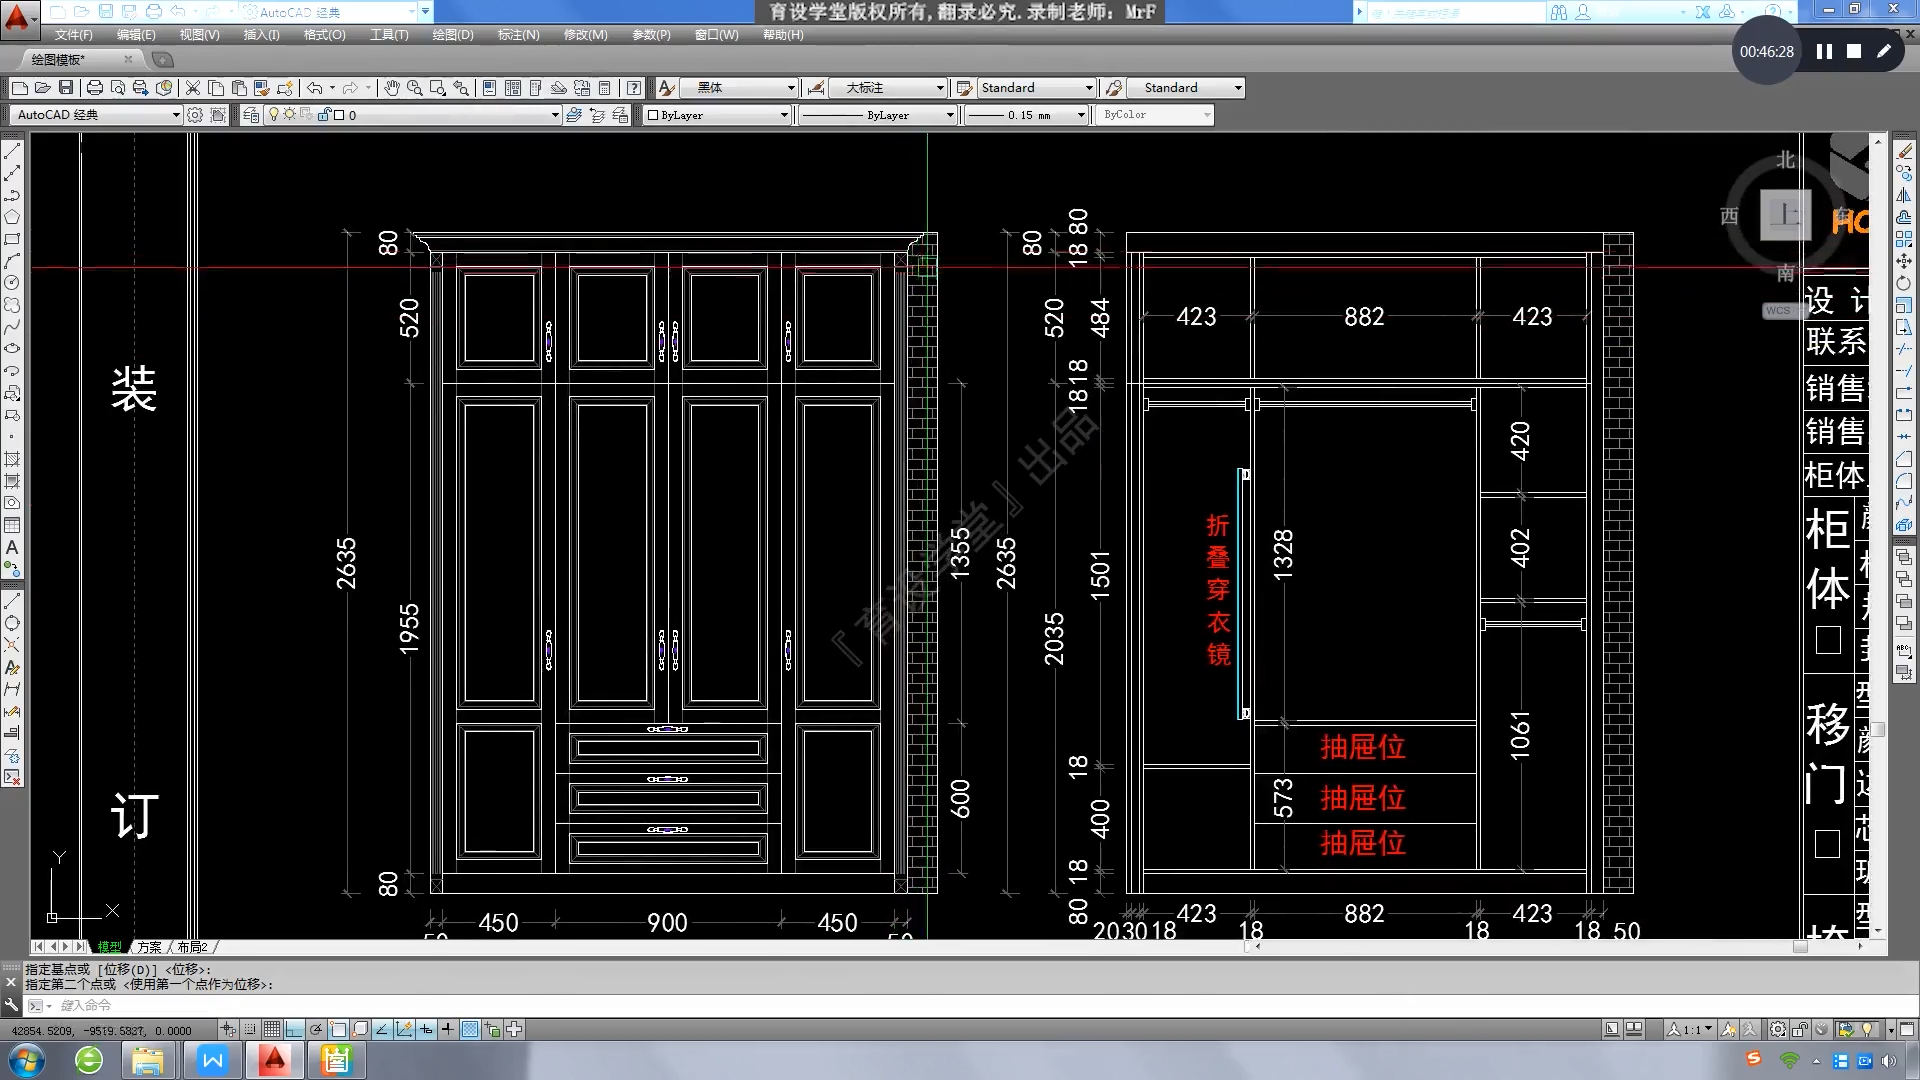
Task: Click the Plot (print) icon
Action: (x=95, y=88)
